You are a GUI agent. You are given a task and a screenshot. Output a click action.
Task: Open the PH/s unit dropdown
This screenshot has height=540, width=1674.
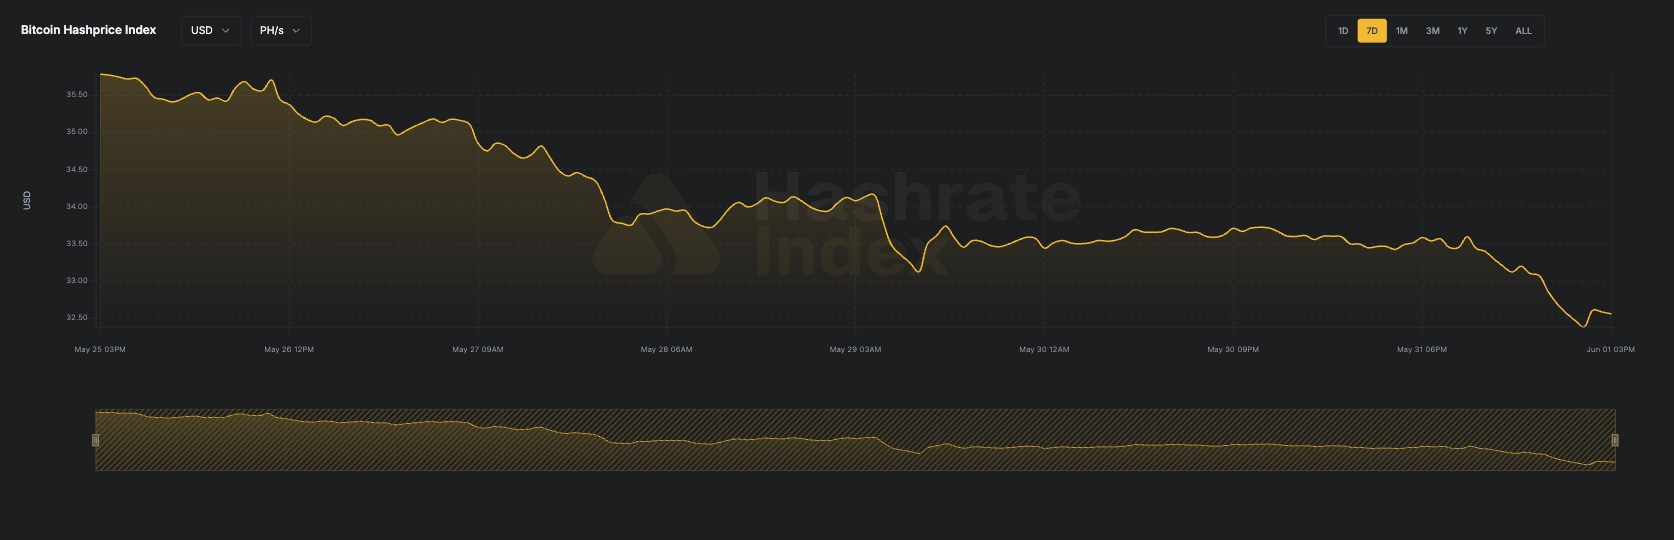pos(280,31)
